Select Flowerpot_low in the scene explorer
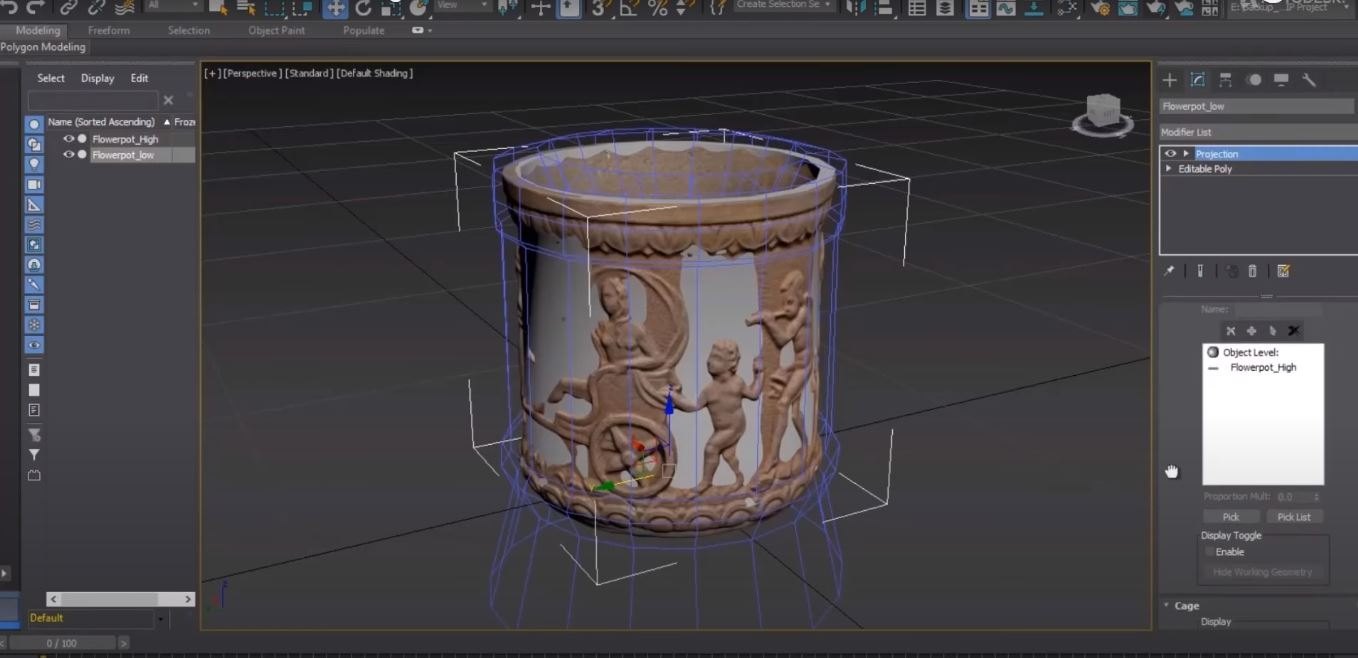Viewport: 1358px width, 658px height. click(123, 155)
